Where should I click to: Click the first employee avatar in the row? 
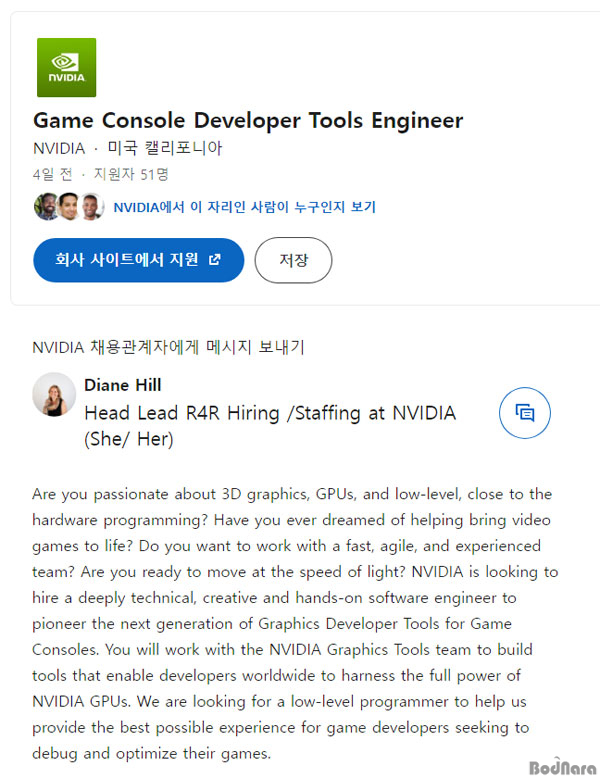coord(46,207)
